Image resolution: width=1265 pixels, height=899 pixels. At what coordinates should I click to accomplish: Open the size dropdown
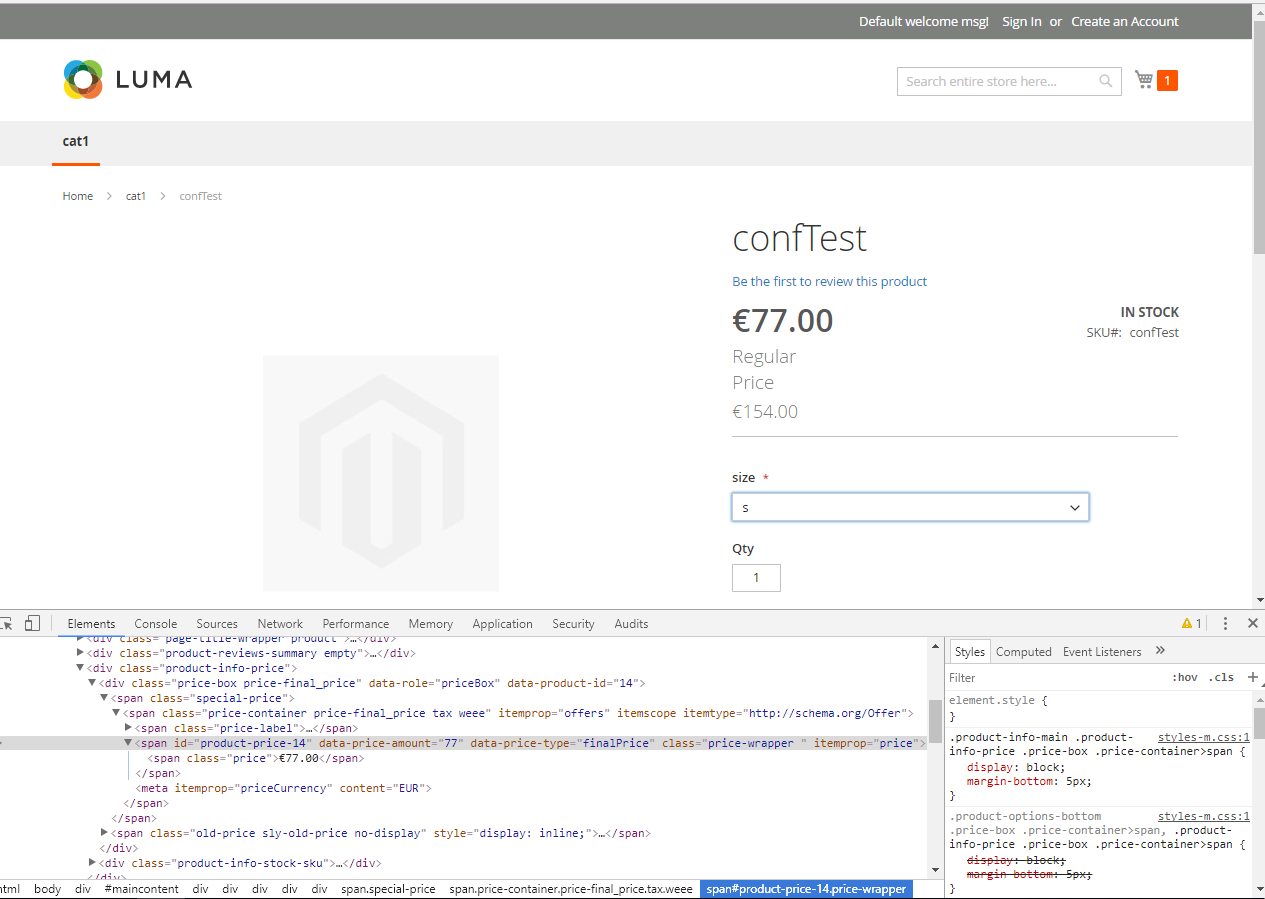tap(910, 507)
